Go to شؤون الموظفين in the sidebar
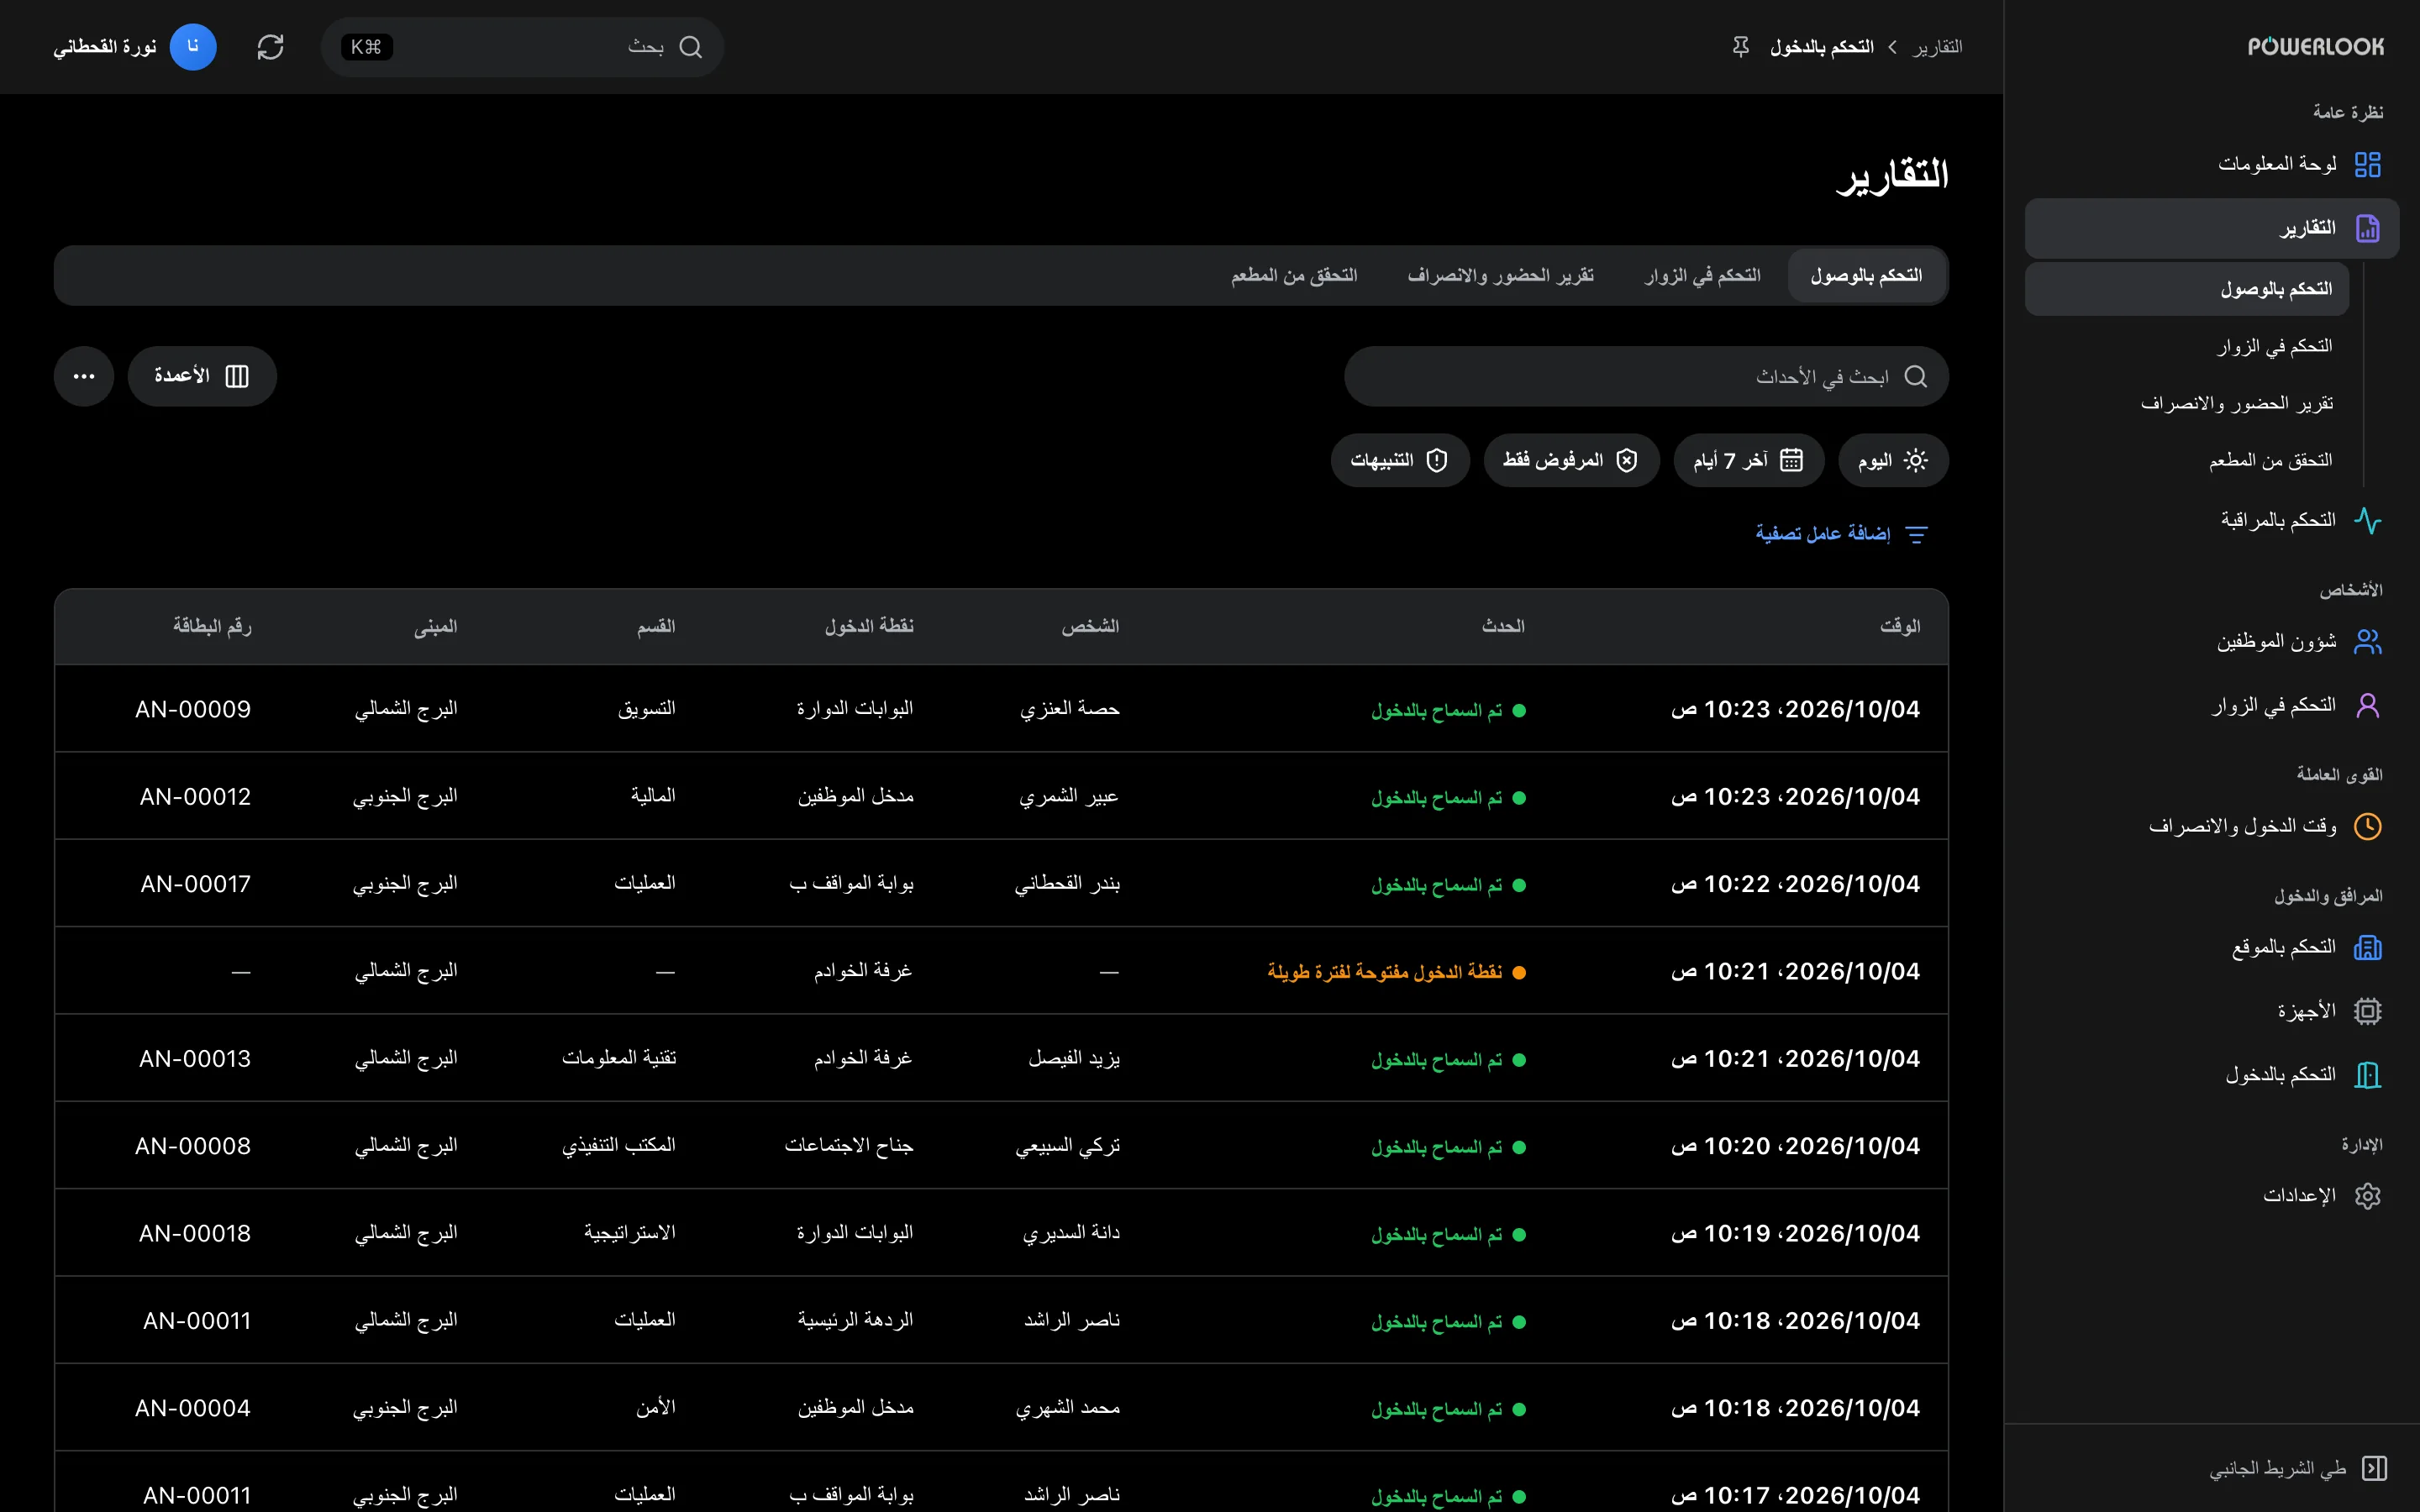The image size is (2420, 1512). pyautogui.click(x=2212, y=641)
